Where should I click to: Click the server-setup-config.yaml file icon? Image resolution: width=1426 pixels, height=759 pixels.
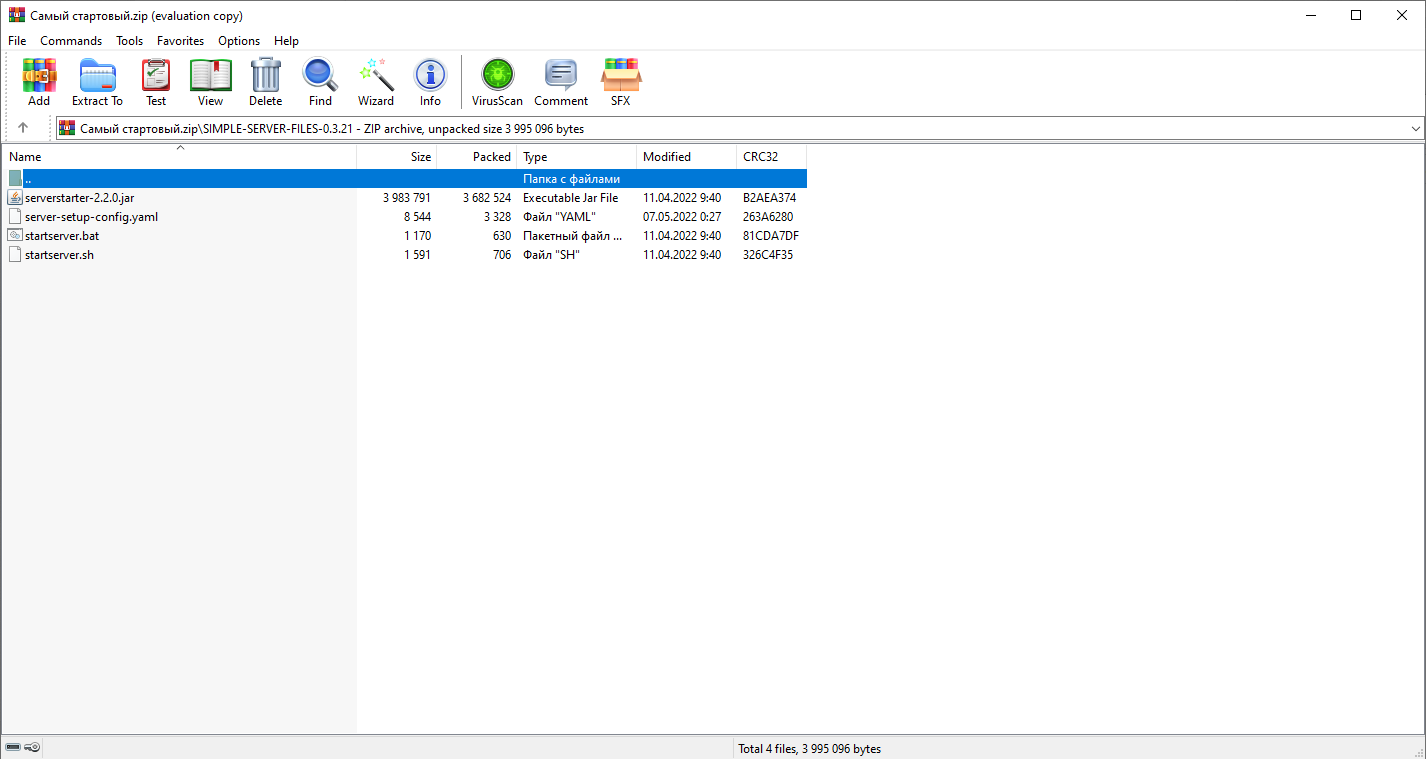(x=15, y=217)
